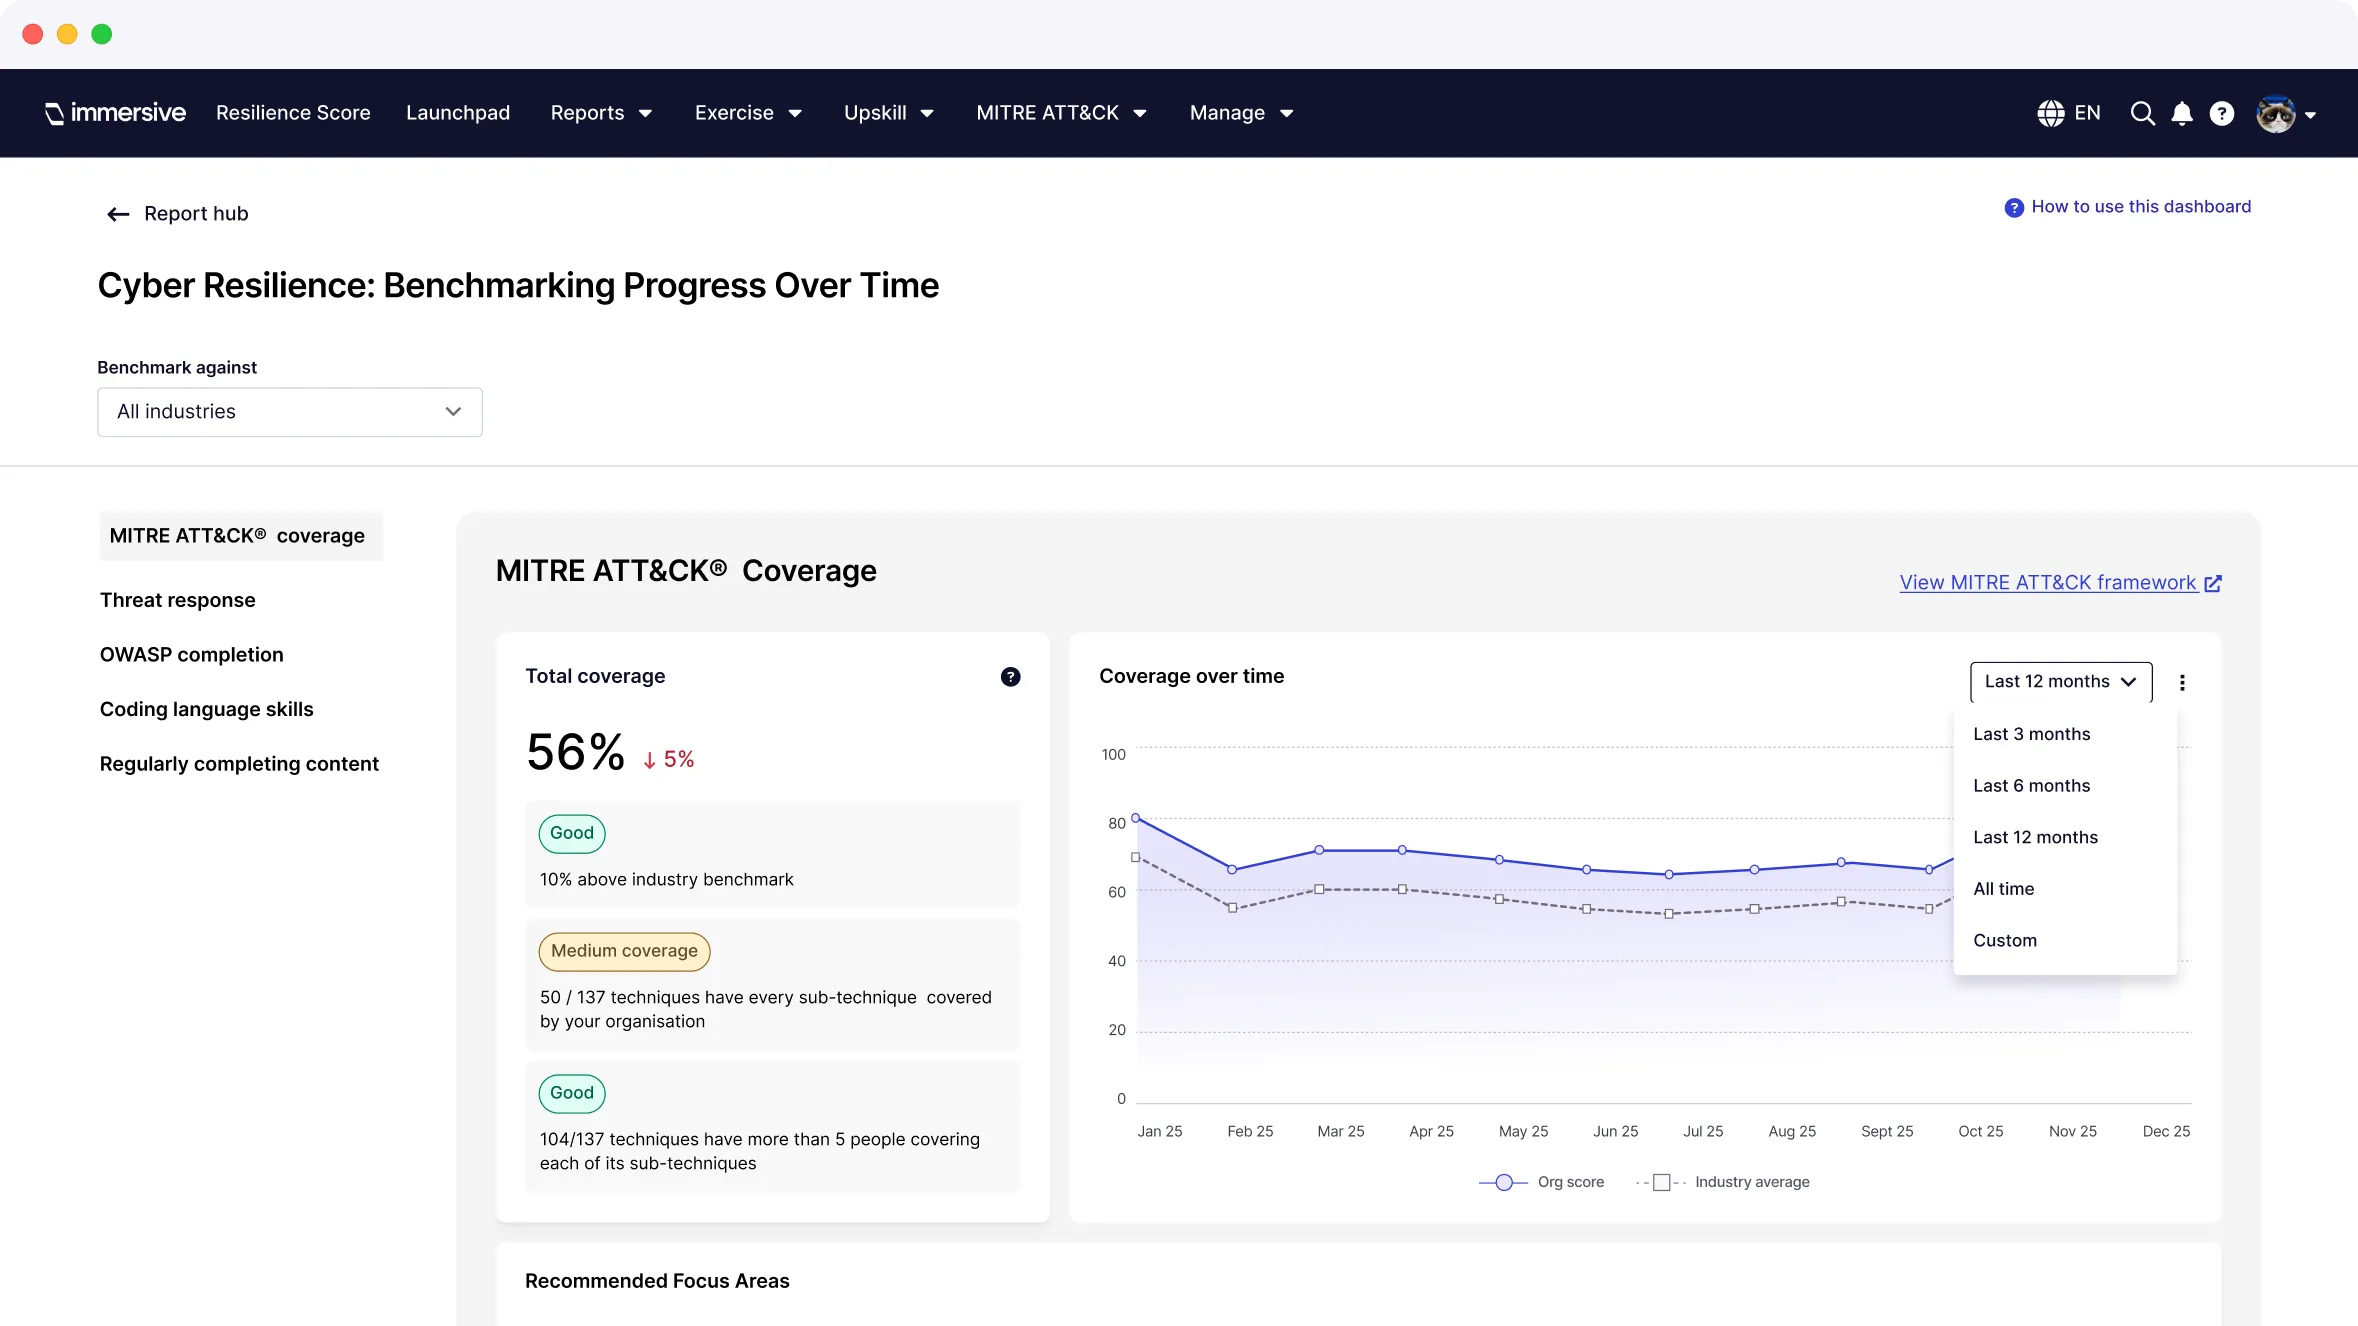2358x1326 pixels.
Task: Switch to the Threat response section
Action: 178,600
